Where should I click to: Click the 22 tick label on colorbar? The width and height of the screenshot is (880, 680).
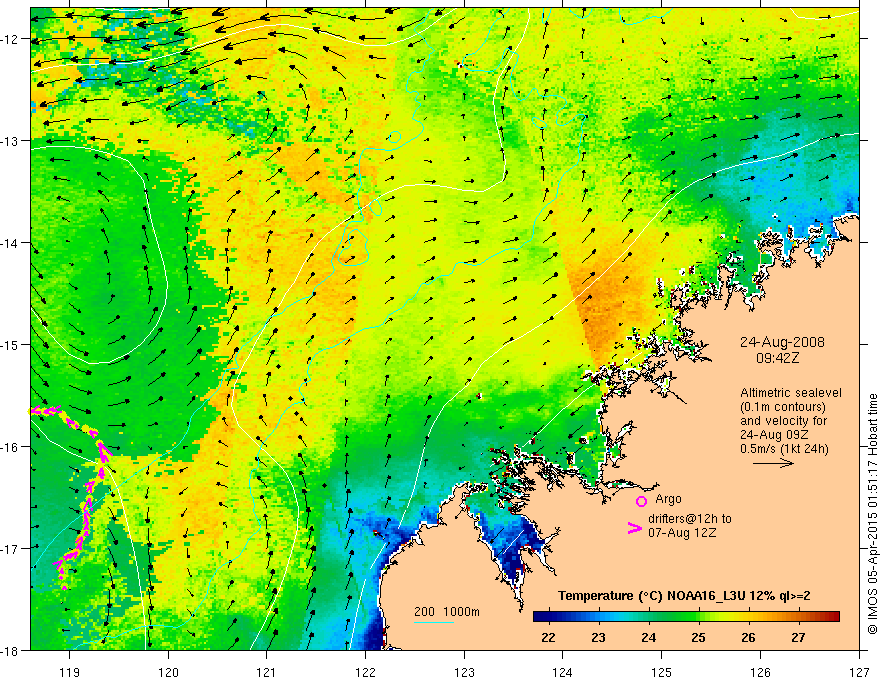tap(548, 637)
